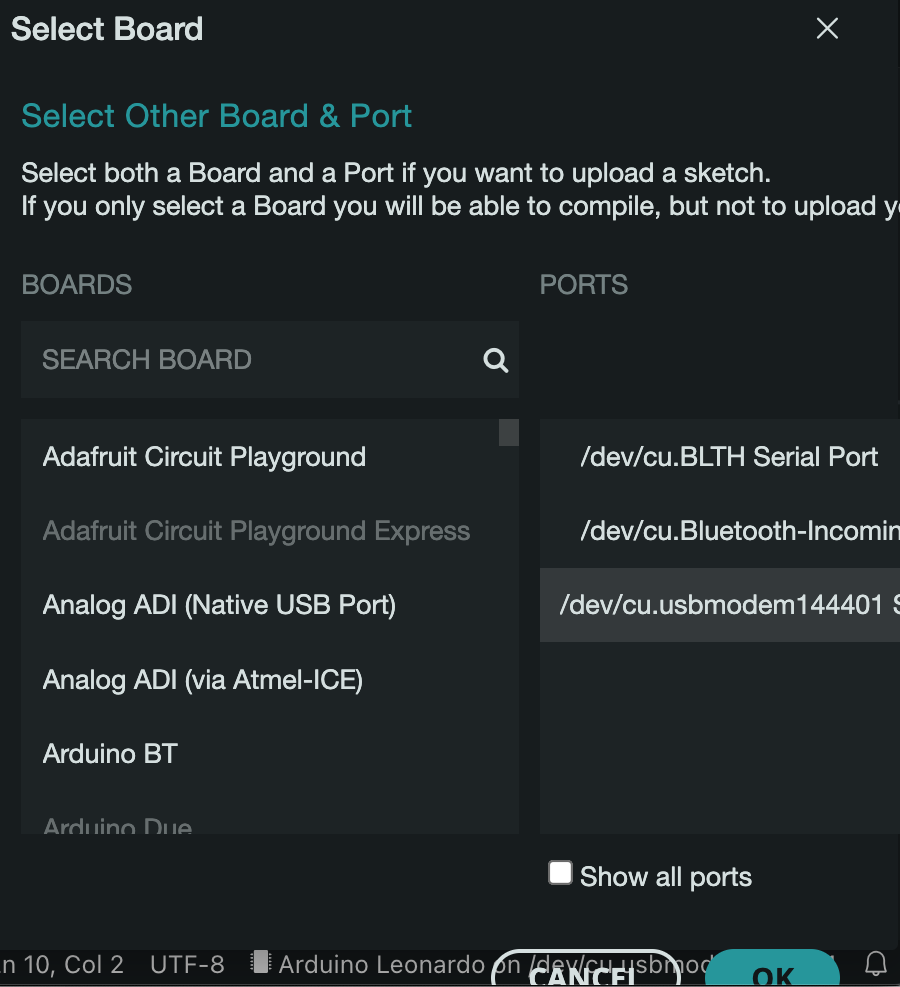Pick the /dev/cu.BLTH Serial Port
Screen dimensions: 900x987
(728, 457)
